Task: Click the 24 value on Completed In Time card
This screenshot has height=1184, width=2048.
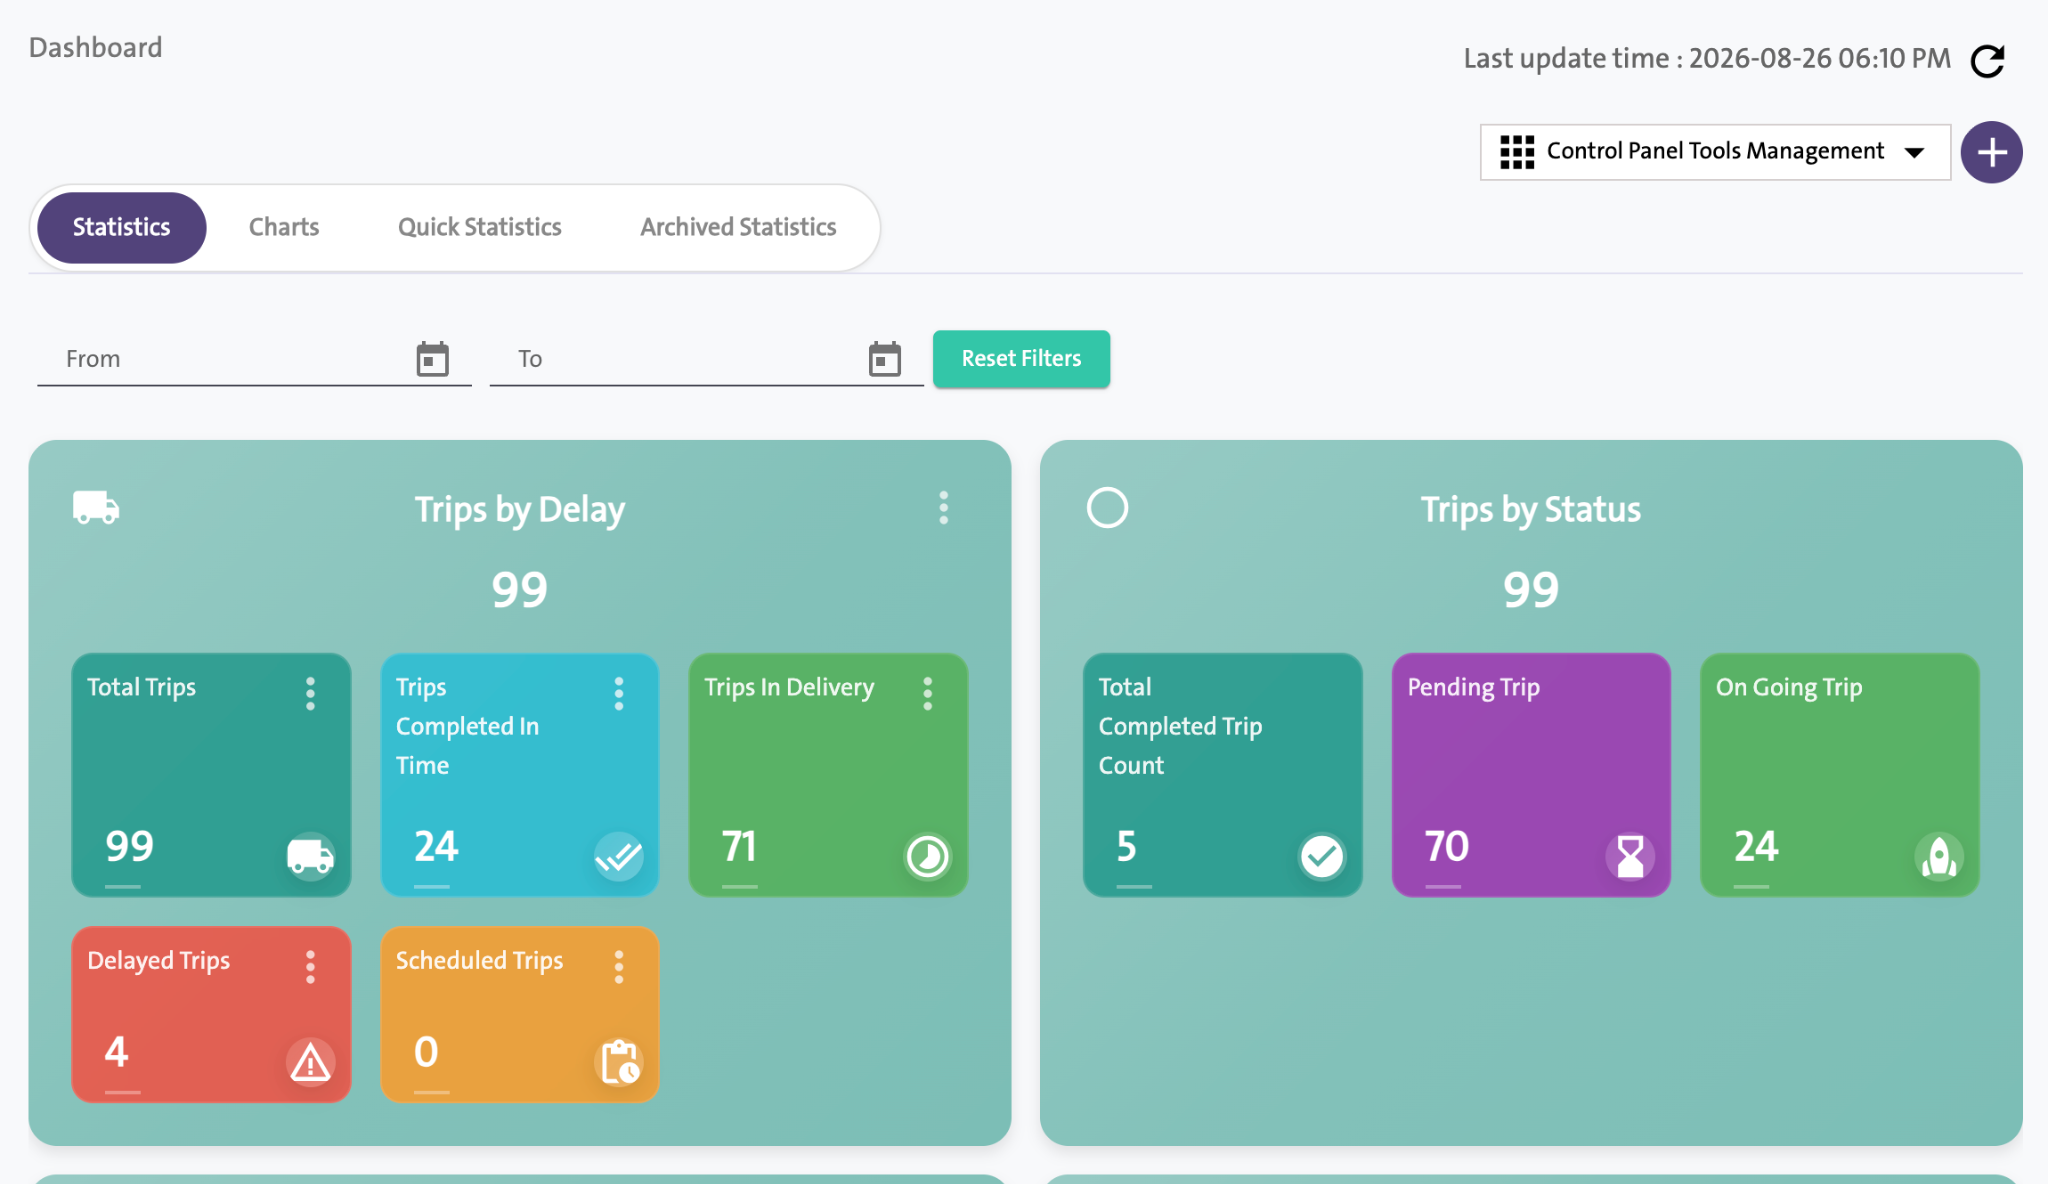Action: [x=437, y=846]
